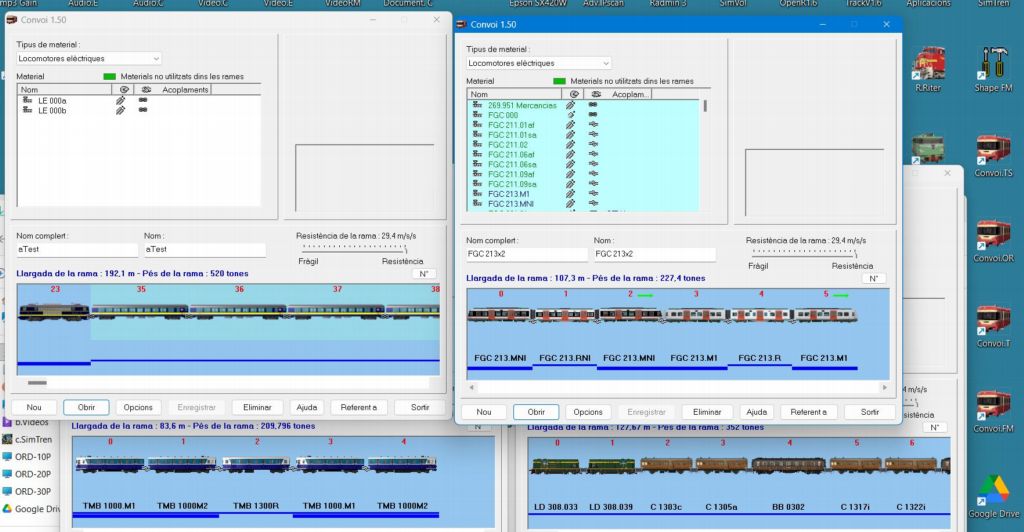Select TMB 1300R car in lower window

(255, 464)
